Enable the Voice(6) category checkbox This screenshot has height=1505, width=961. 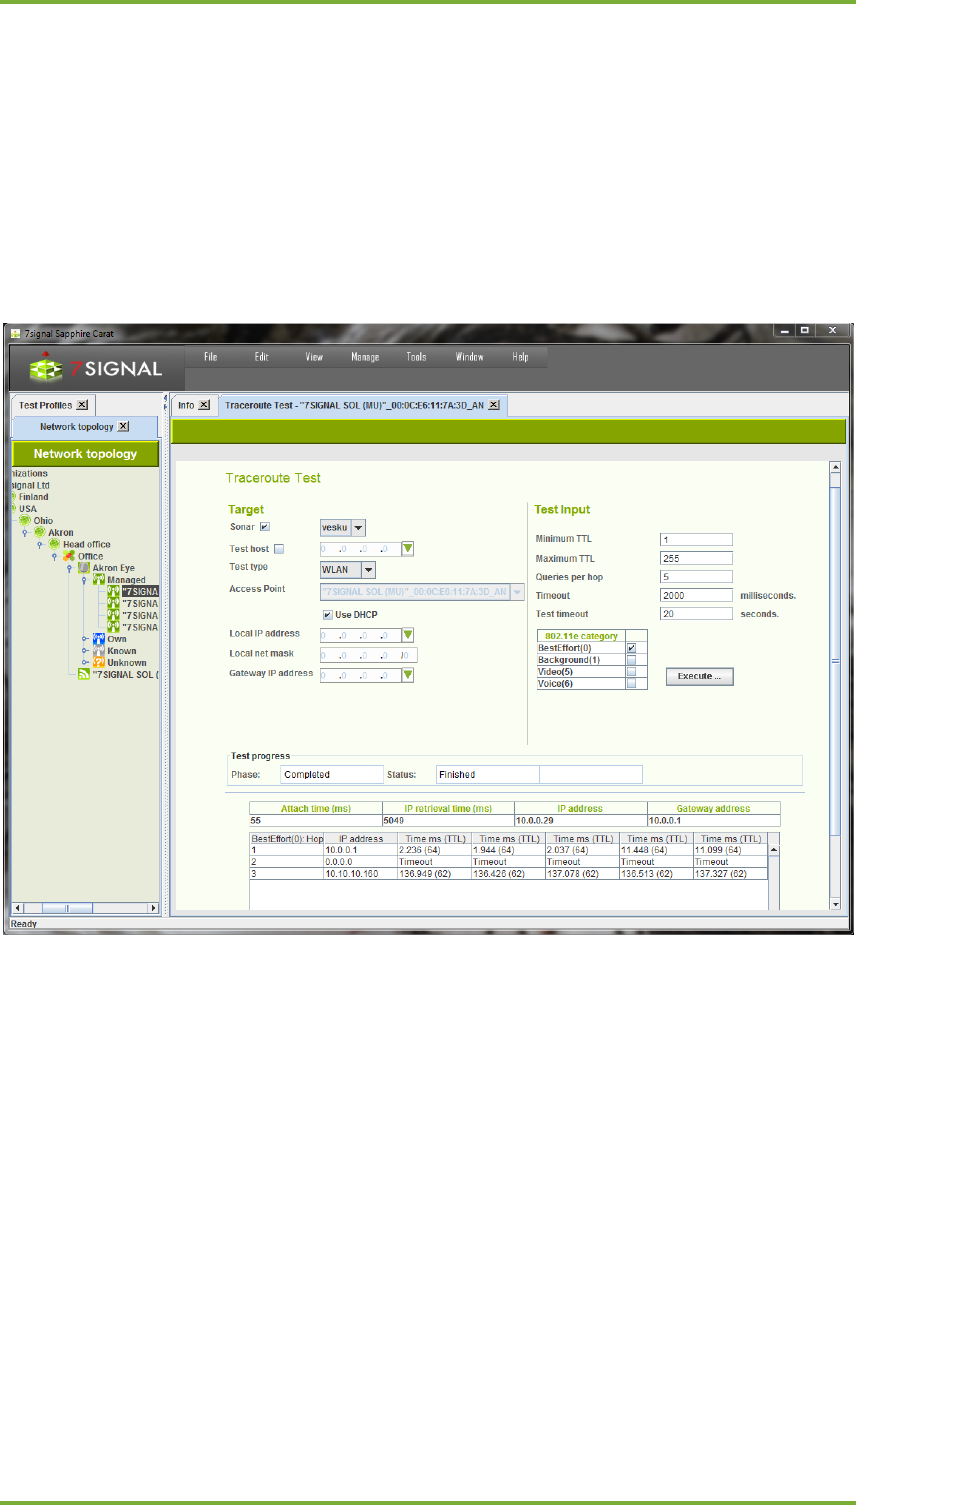631,684
